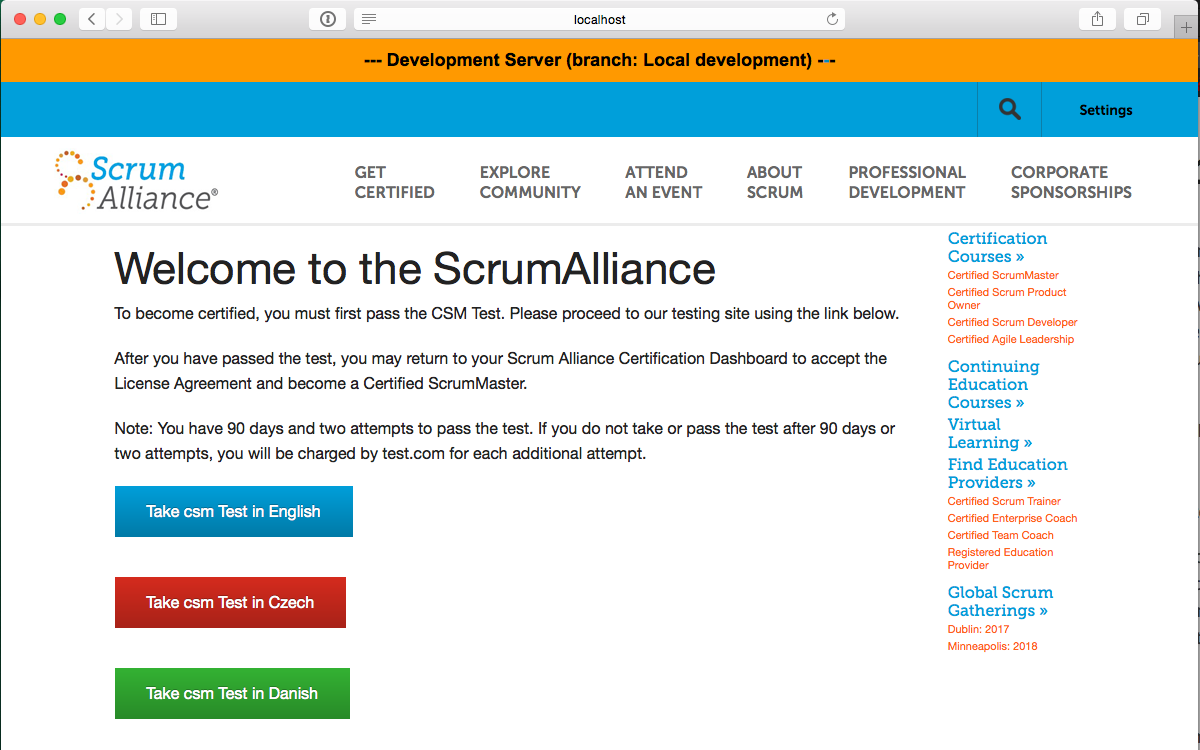Viewport: 1200px width, 750px height.
Task: Click the reader view lines icon
Action: point(369,19)
